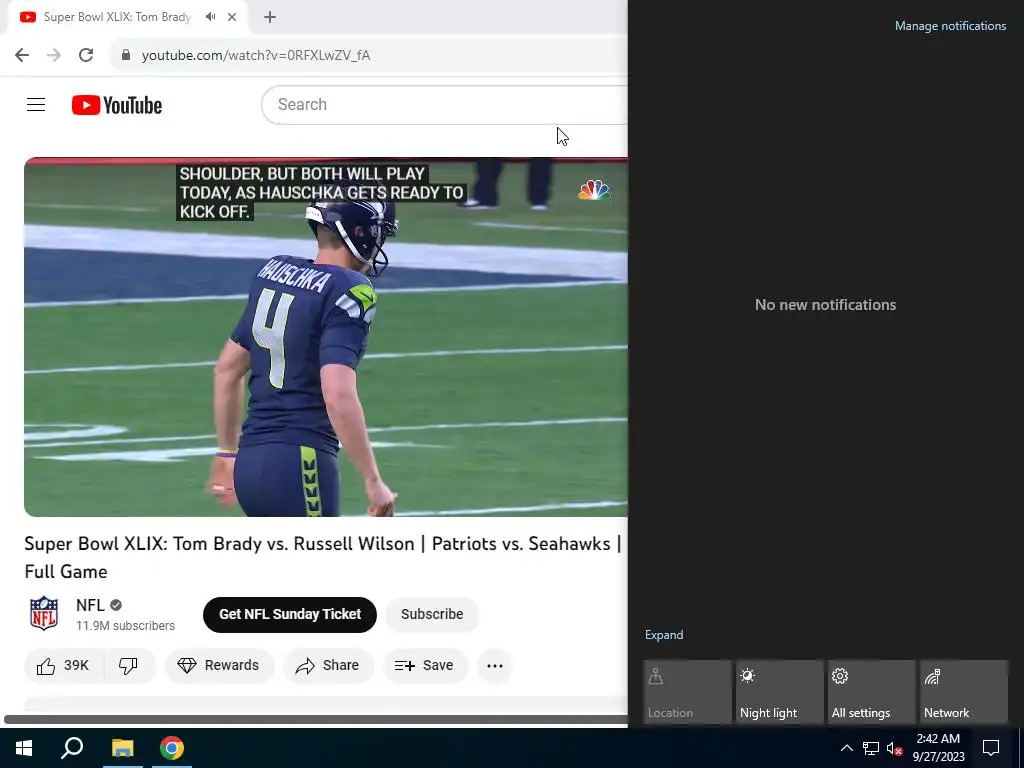Click the verified badge next to NFL
Viewport: 1024px width, 768px height.
click(x=116, y=605)
